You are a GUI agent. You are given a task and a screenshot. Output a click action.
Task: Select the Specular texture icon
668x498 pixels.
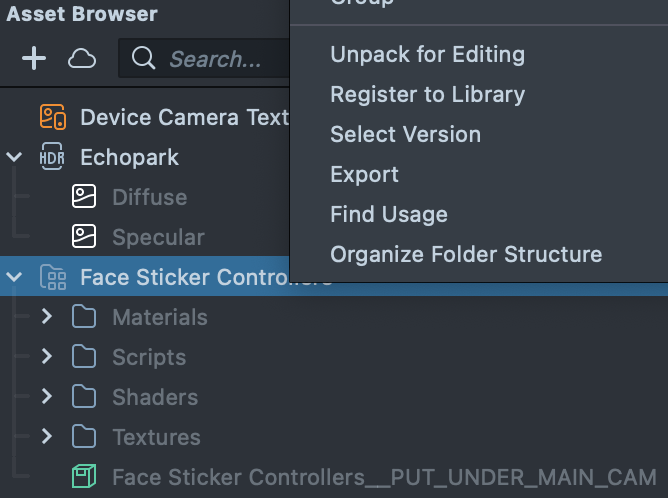[84, 237]
